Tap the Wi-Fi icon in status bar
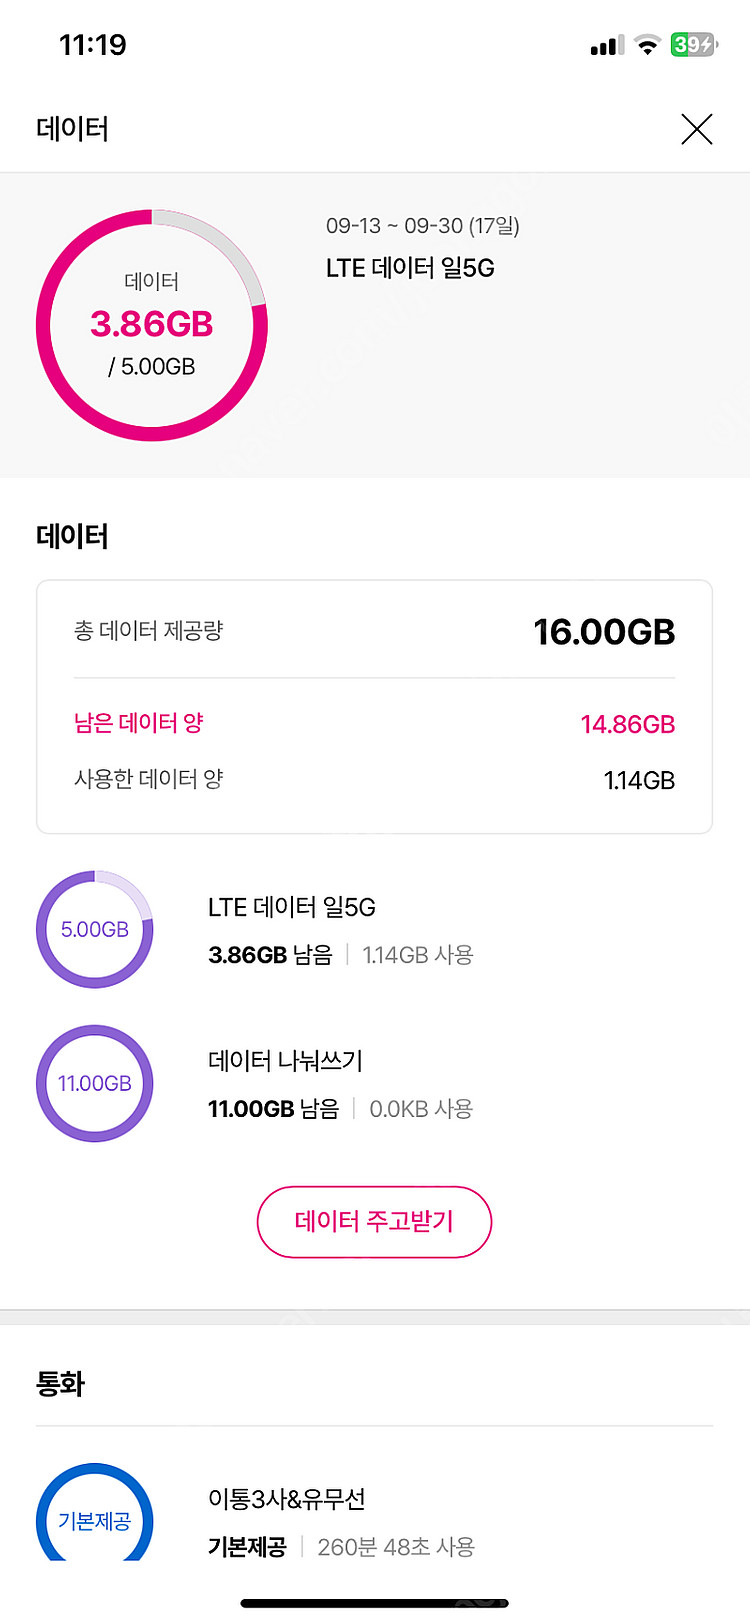 648,45
